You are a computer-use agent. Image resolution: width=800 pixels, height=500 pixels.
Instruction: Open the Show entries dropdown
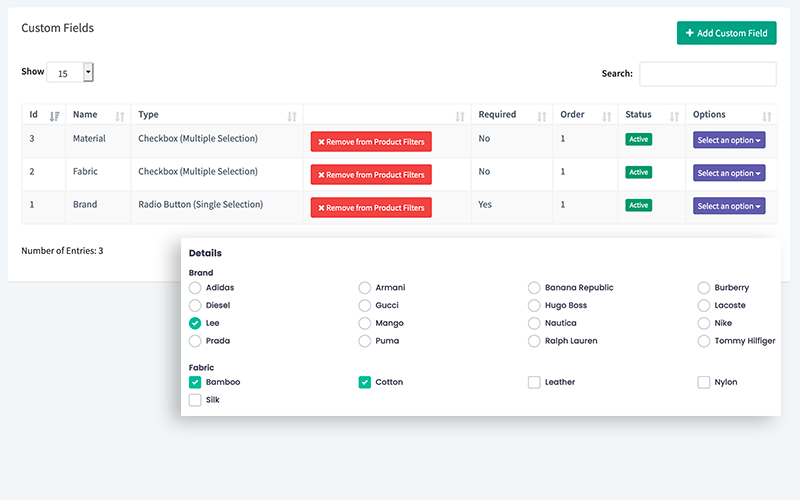[70, 72]
